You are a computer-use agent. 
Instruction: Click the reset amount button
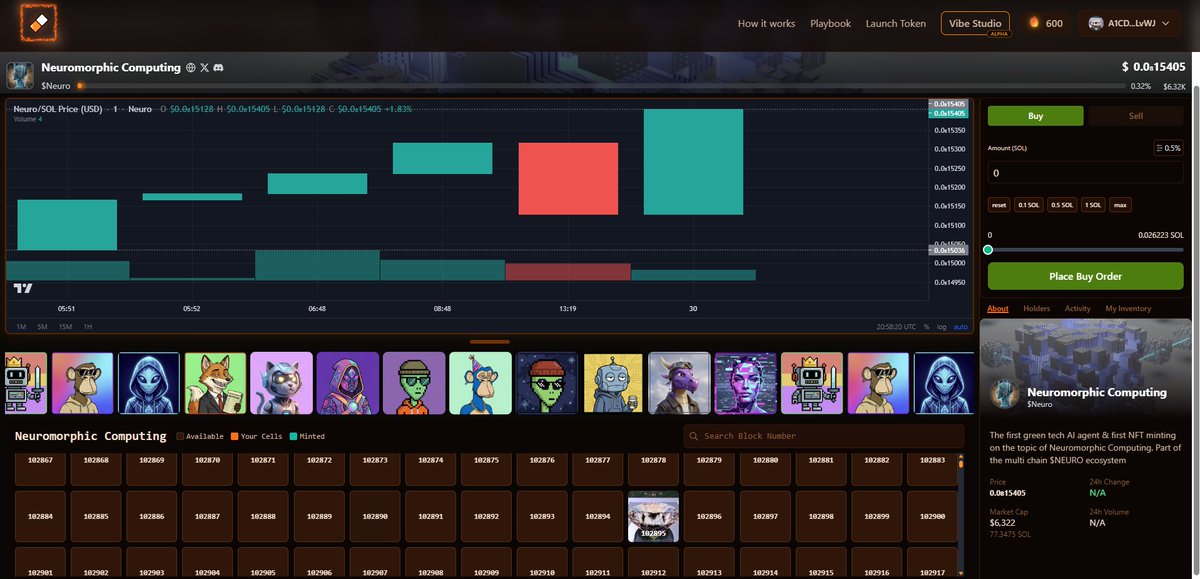click(999, 205)
